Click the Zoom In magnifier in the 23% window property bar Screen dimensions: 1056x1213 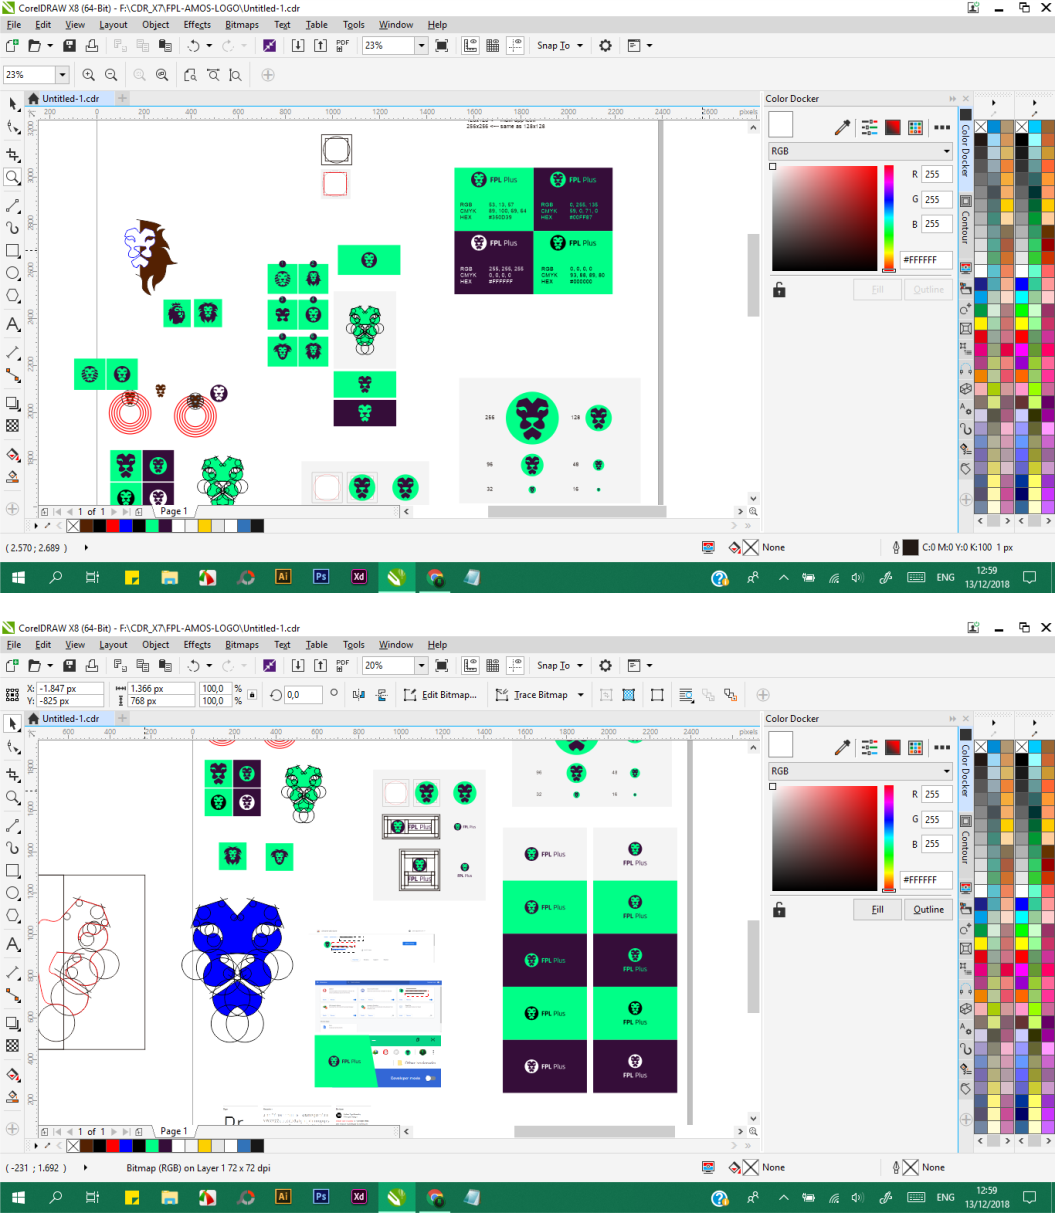pos(88,75)
